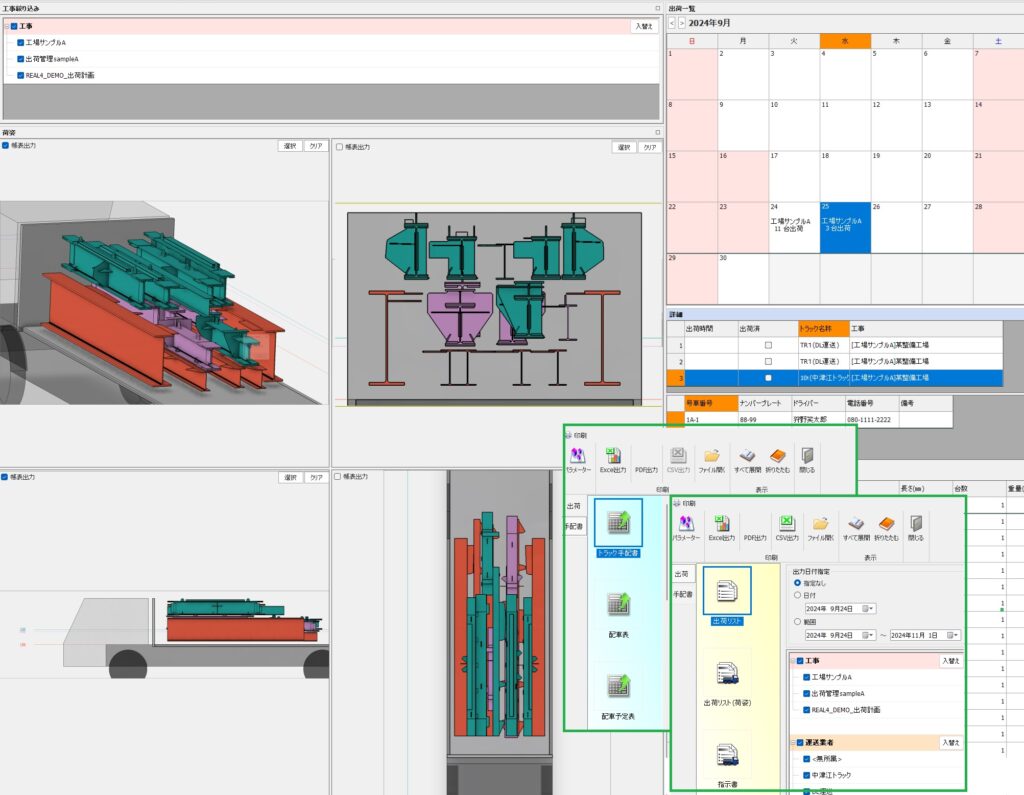Tick the 出荷済 checkbox in detail row 1
Image resolution: width=1024 pixels, height=795 pixels.
768,344
